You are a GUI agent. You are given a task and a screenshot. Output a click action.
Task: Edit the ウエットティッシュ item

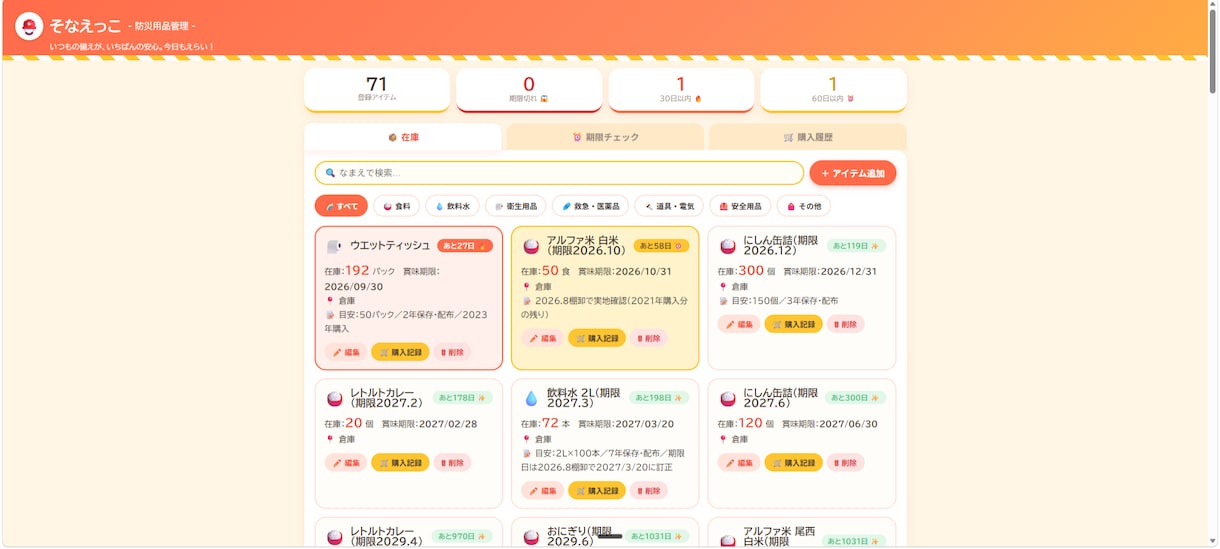(345, 352)
